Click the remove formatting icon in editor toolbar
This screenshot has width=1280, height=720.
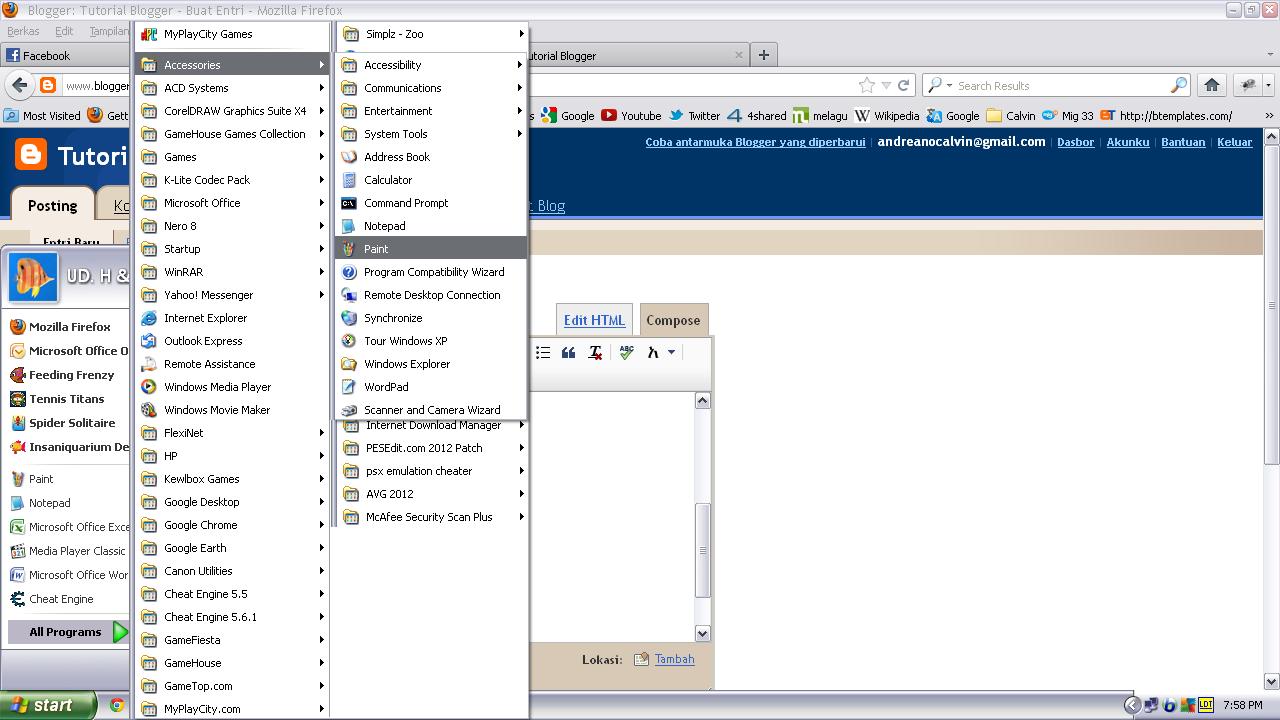(x=595, y=352)
